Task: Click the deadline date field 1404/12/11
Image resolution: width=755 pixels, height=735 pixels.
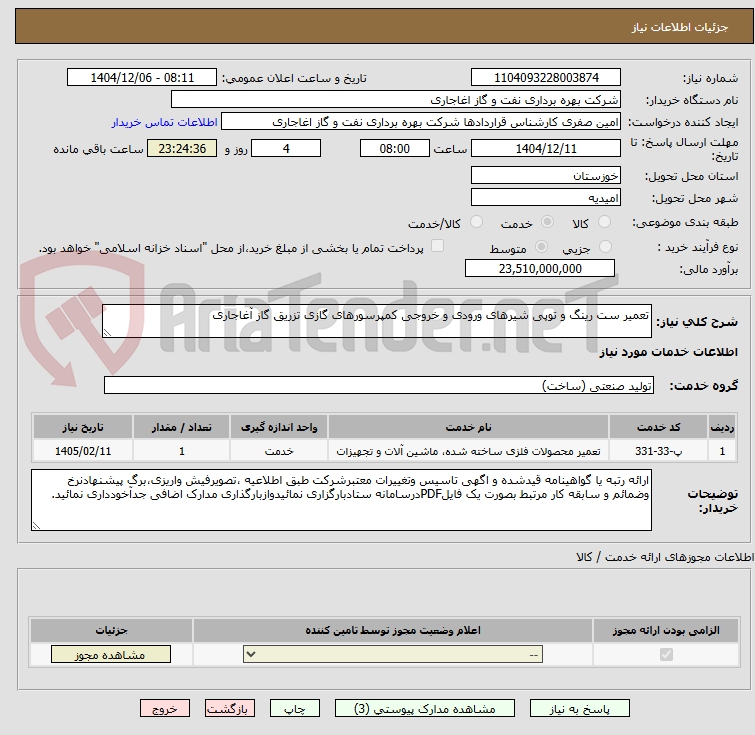Action: tap(546, 148)
